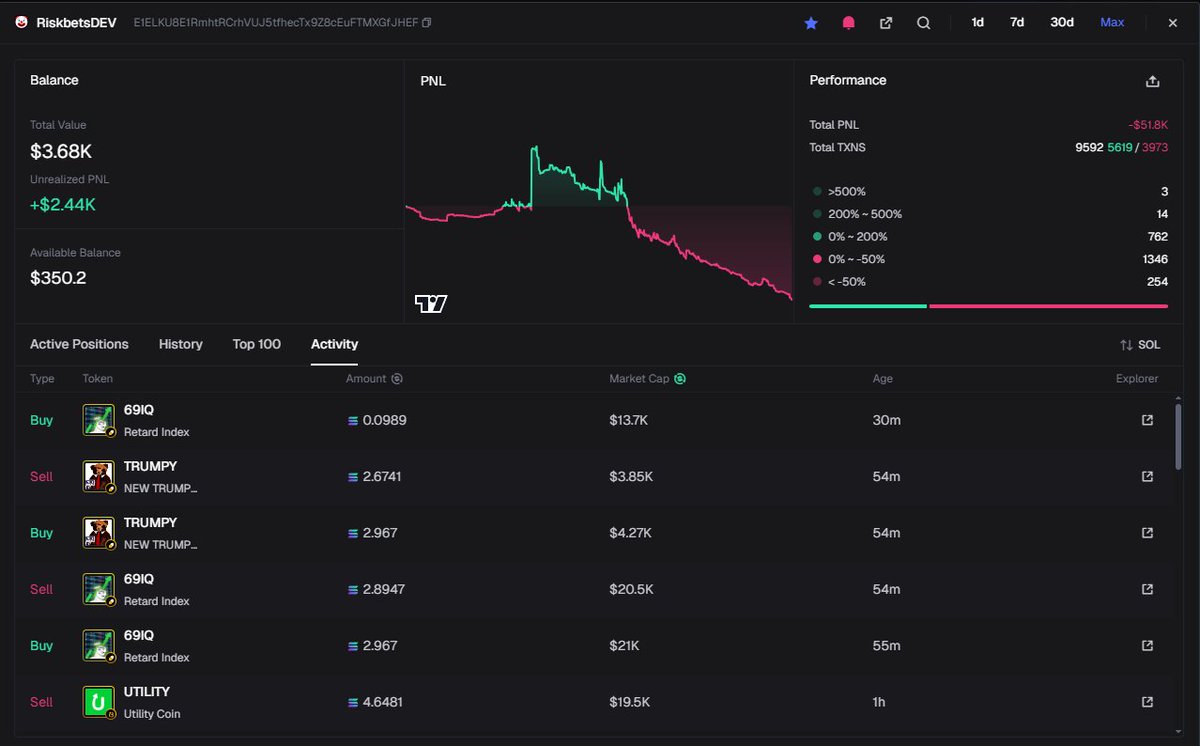This screenshot has width=1200, height=746.
Task: Open explorer link for 69IQ 55m buy
Action: pos(1147,646)
